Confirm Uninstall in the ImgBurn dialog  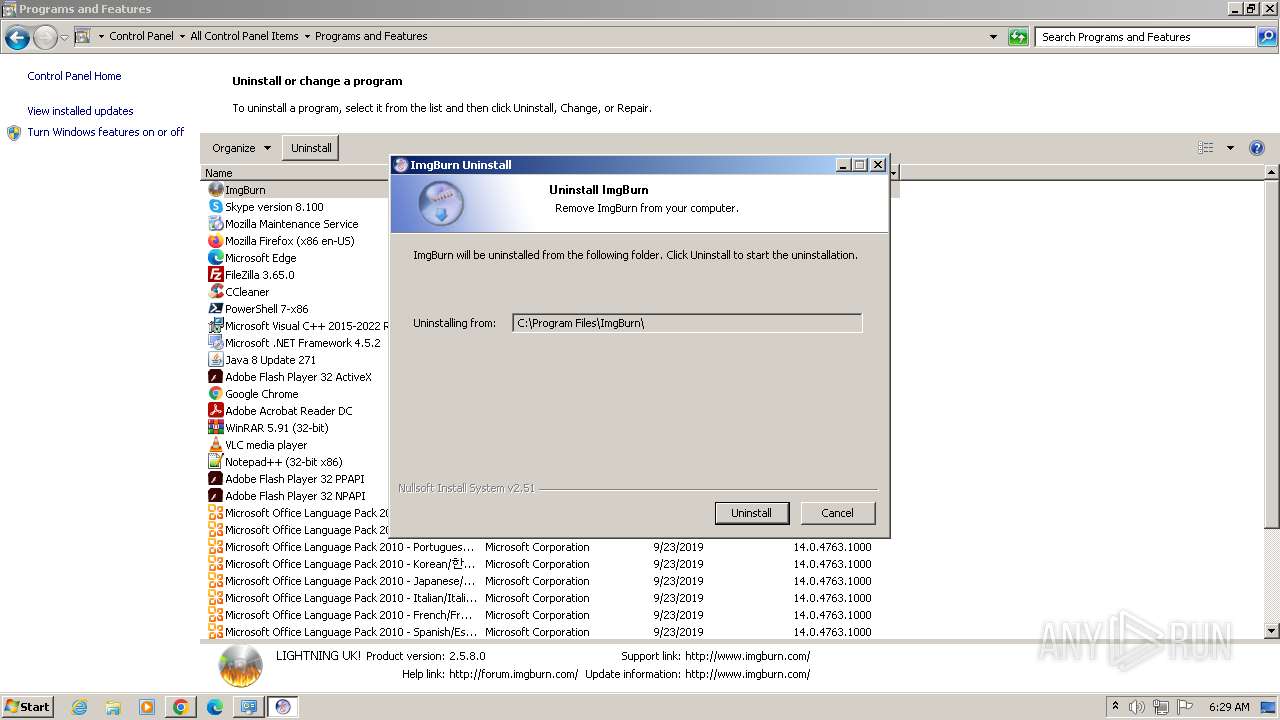751,513
